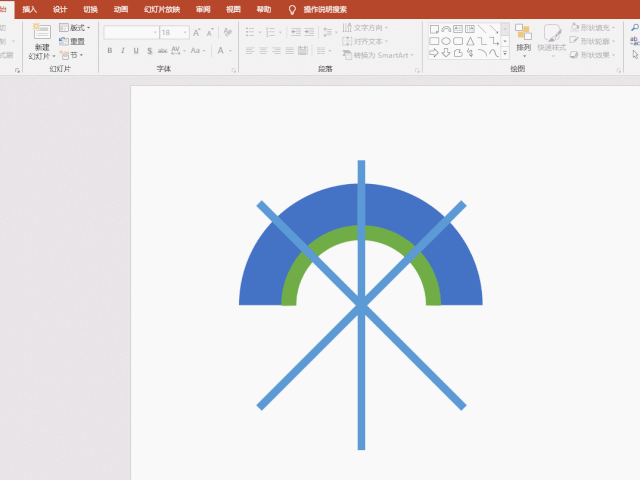
Task: Toggle Underline formatting button
Action: (x=136, y=50)
